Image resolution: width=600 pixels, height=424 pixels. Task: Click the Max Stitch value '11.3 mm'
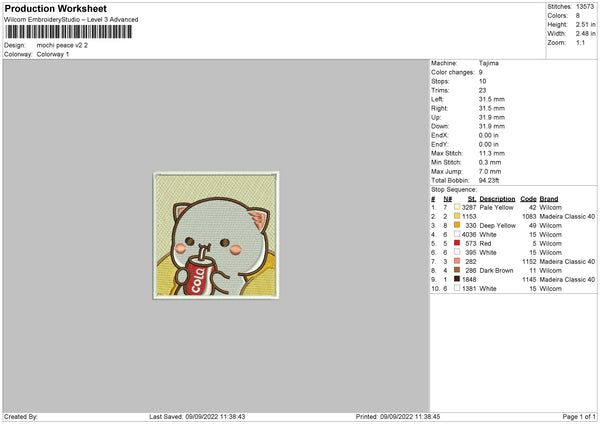(492, 153)
